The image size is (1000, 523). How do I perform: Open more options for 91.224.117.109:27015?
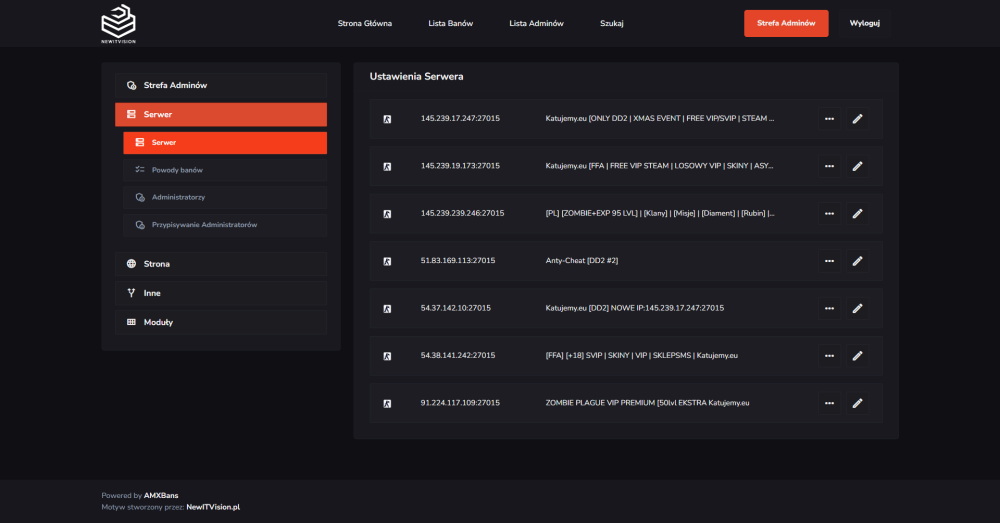(829, 403)
